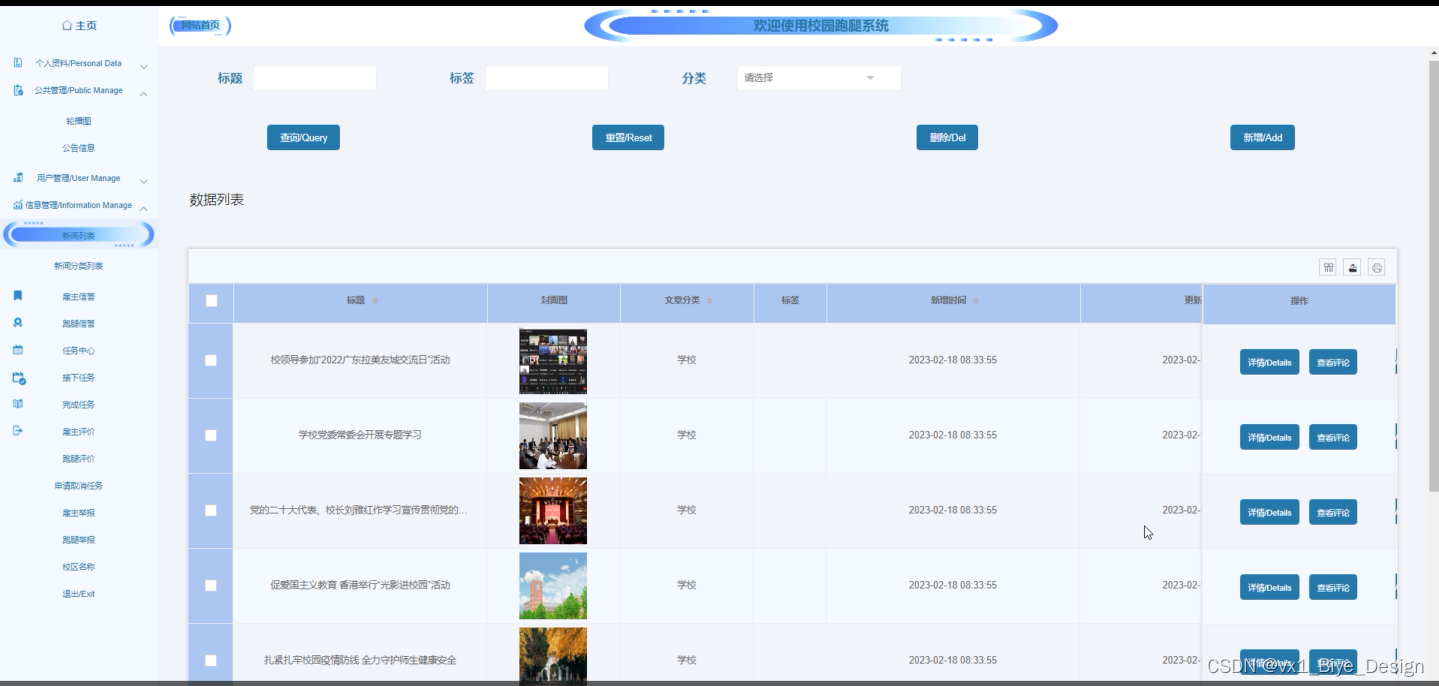
Task: Click the 新增/Add button
Action: [1262, 138]
